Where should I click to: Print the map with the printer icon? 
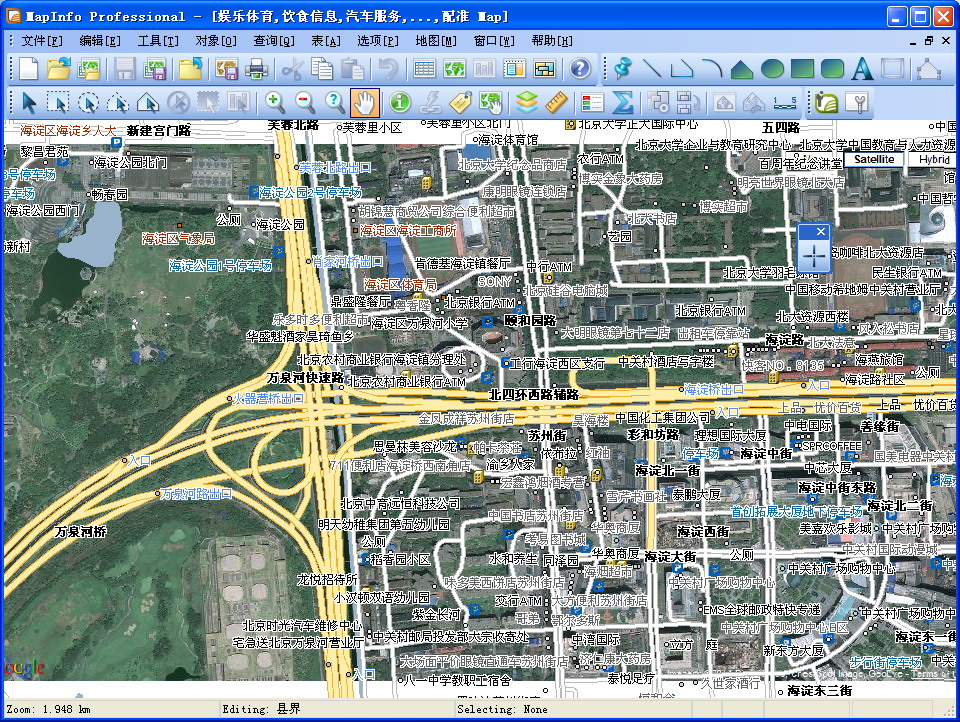[256, 68]
